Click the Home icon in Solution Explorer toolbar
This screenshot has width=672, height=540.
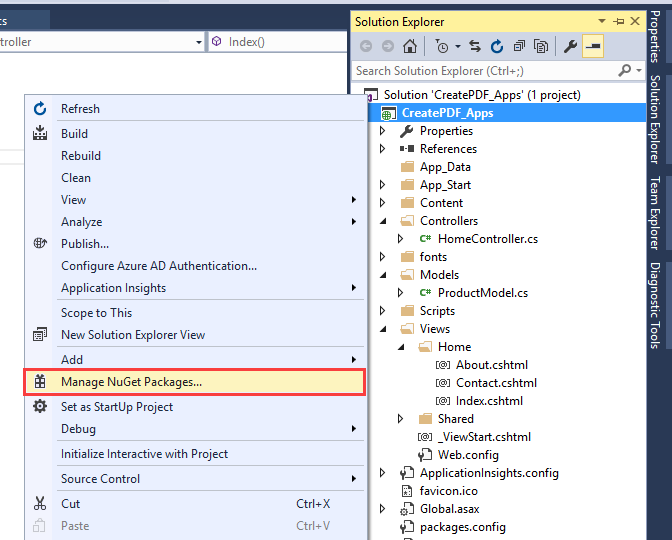tap(410, 46)
